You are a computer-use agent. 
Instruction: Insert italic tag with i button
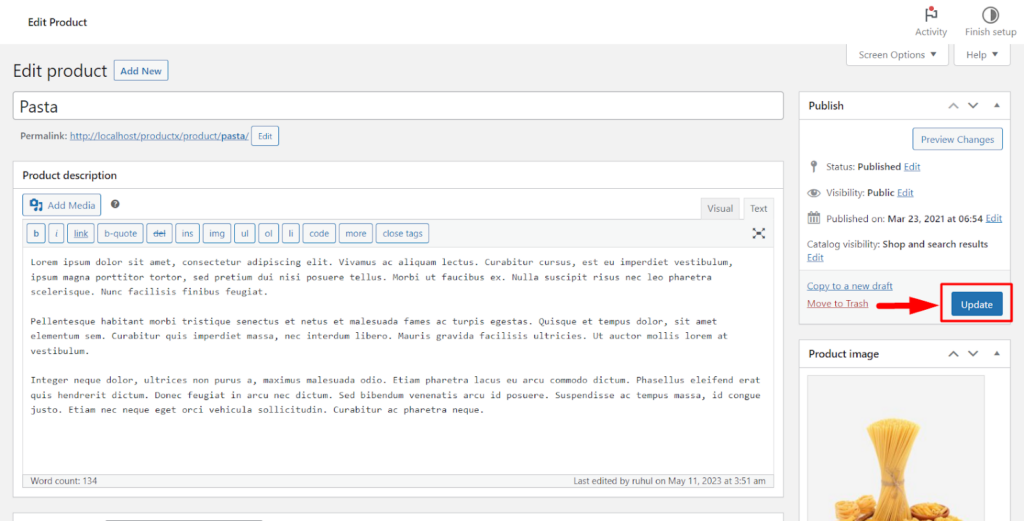56,233
